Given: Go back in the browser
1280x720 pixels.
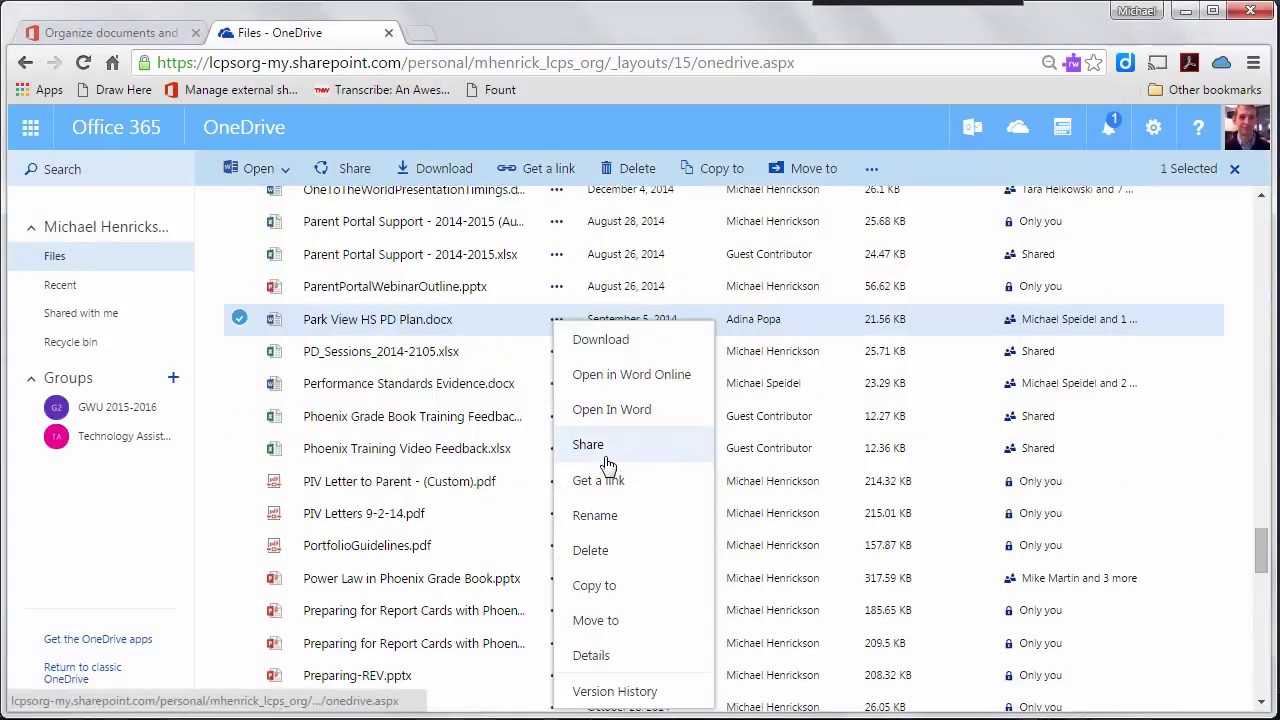Looking at the screenshot, I should pyautogui.click(x=26, y=62).
